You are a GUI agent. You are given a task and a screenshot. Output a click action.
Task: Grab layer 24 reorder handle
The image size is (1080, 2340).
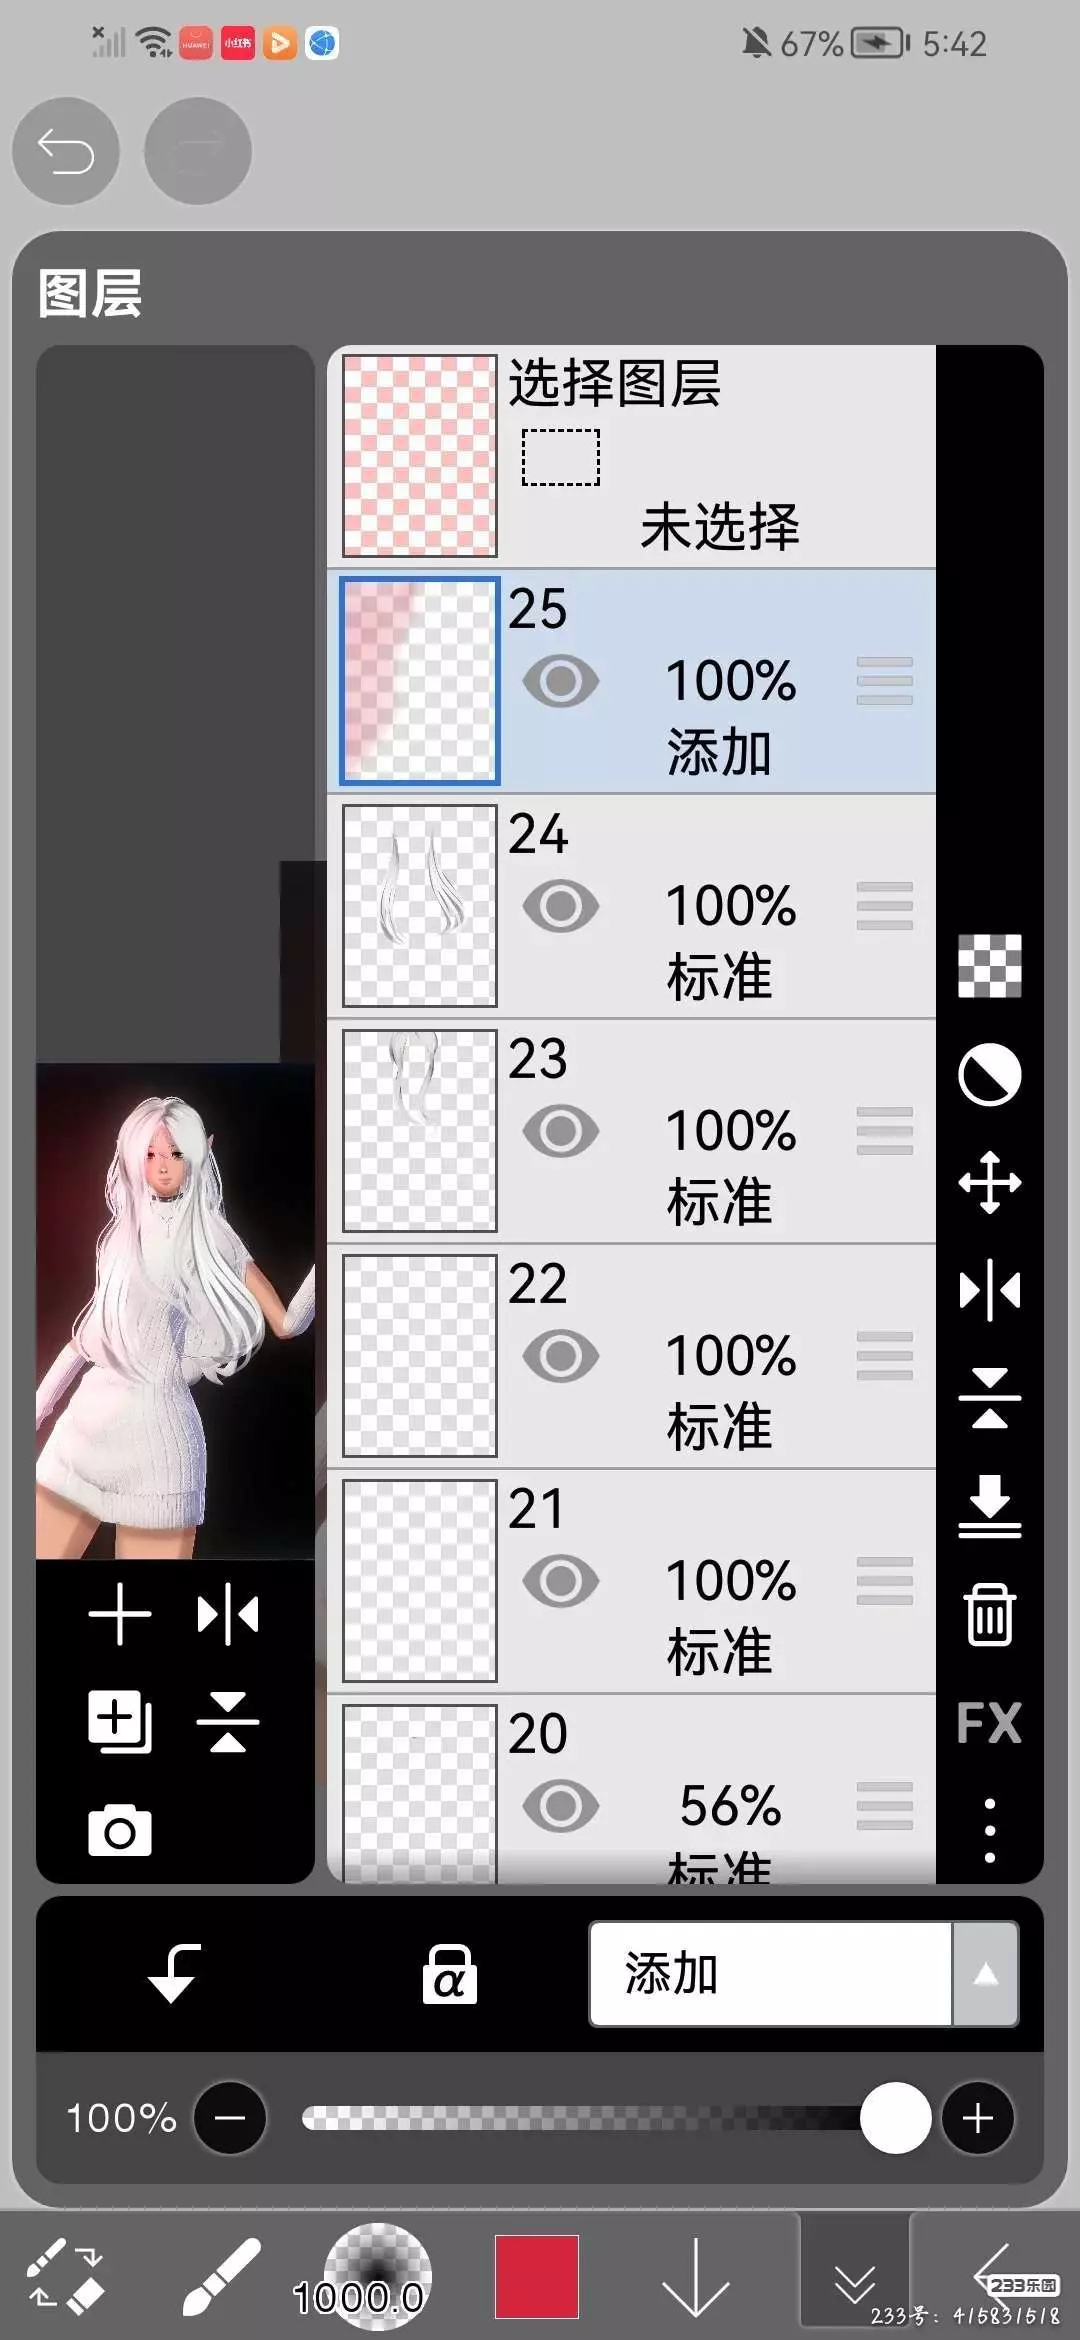[885, 906]
